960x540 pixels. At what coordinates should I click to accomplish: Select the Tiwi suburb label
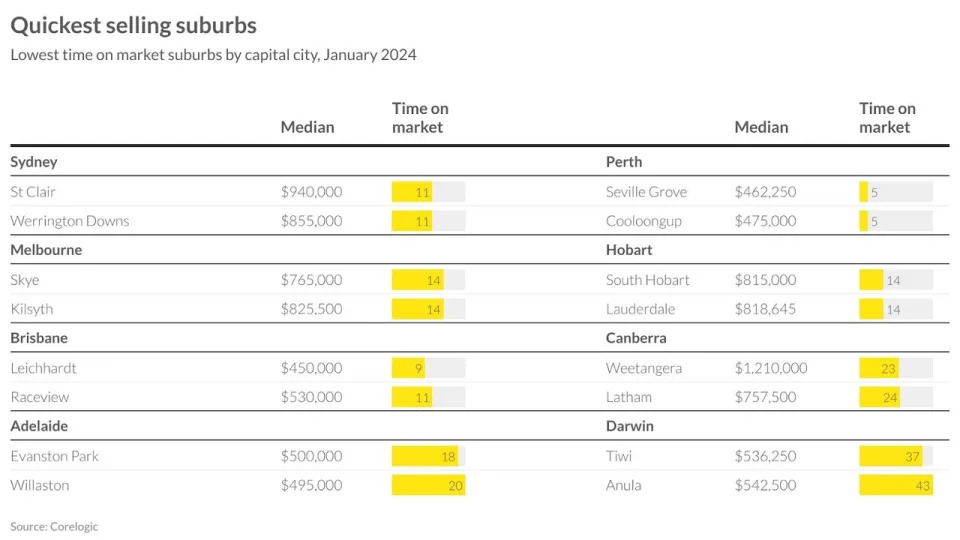619,456
